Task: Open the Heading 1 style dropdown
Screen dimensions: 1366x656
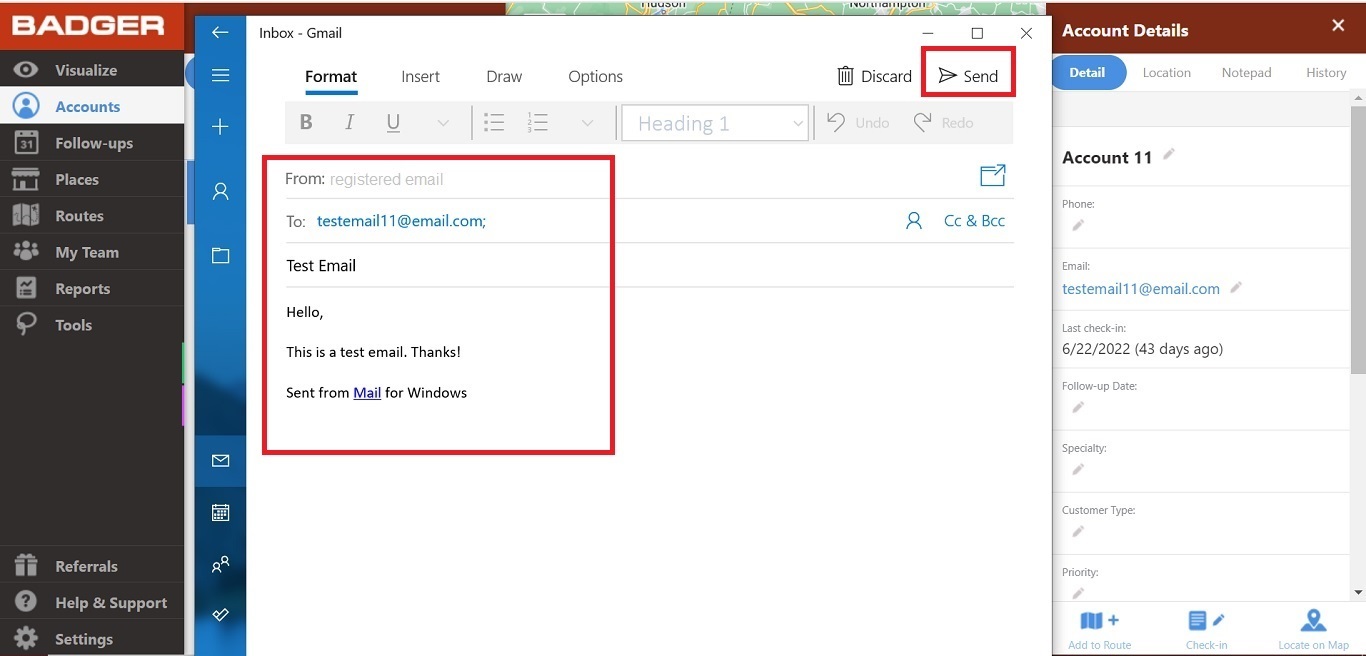Action: point(715,123)
